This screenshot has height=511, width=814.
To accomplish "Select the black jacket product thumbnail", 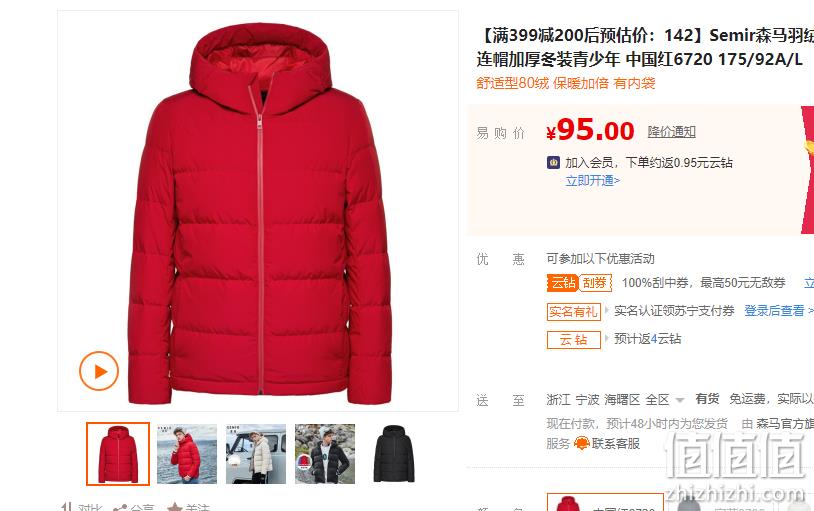I will click(394, 454).
